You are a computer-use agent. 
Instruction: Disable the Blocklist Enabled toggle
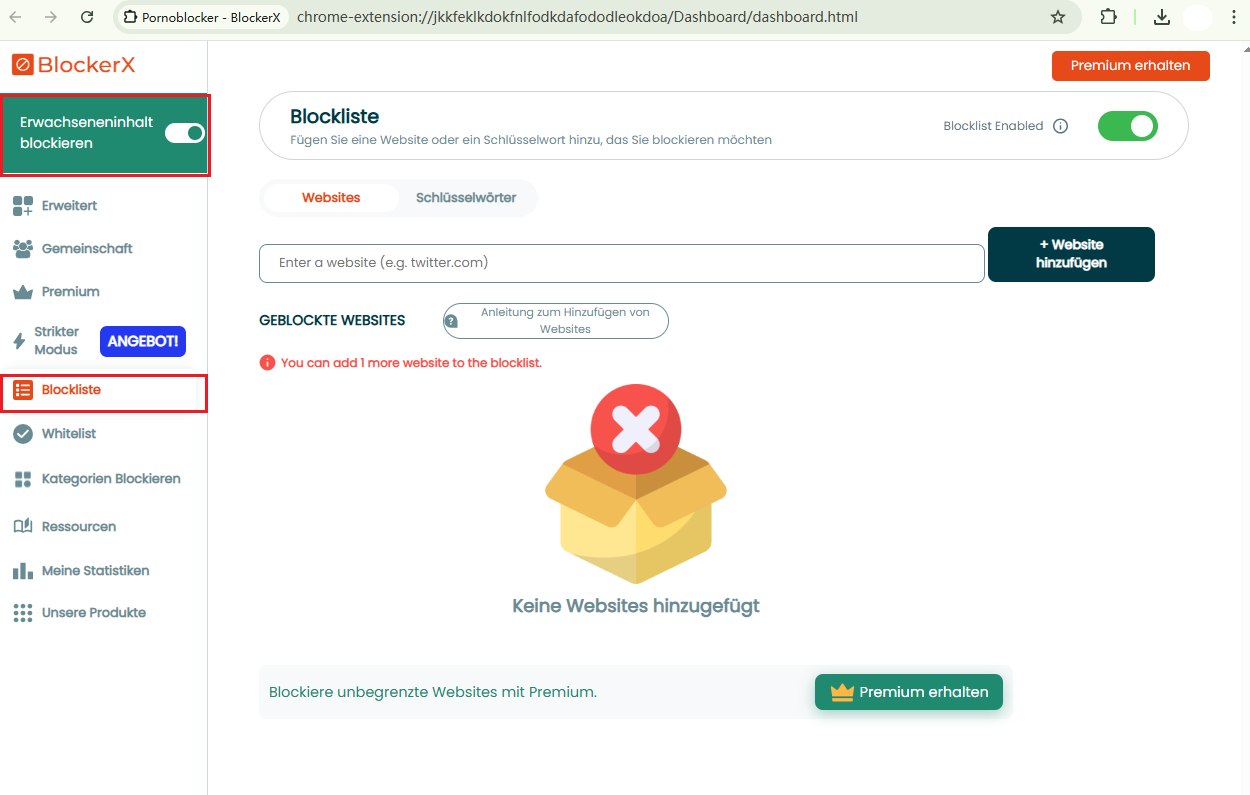tap(1127, 126)
